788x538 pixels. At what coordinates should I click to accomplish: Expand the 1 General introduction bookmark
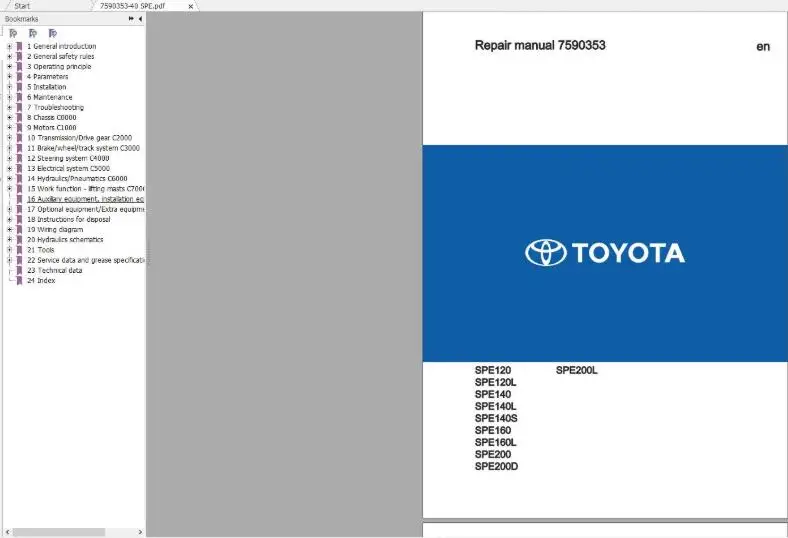pyautogui.click(x=9, y=46)
